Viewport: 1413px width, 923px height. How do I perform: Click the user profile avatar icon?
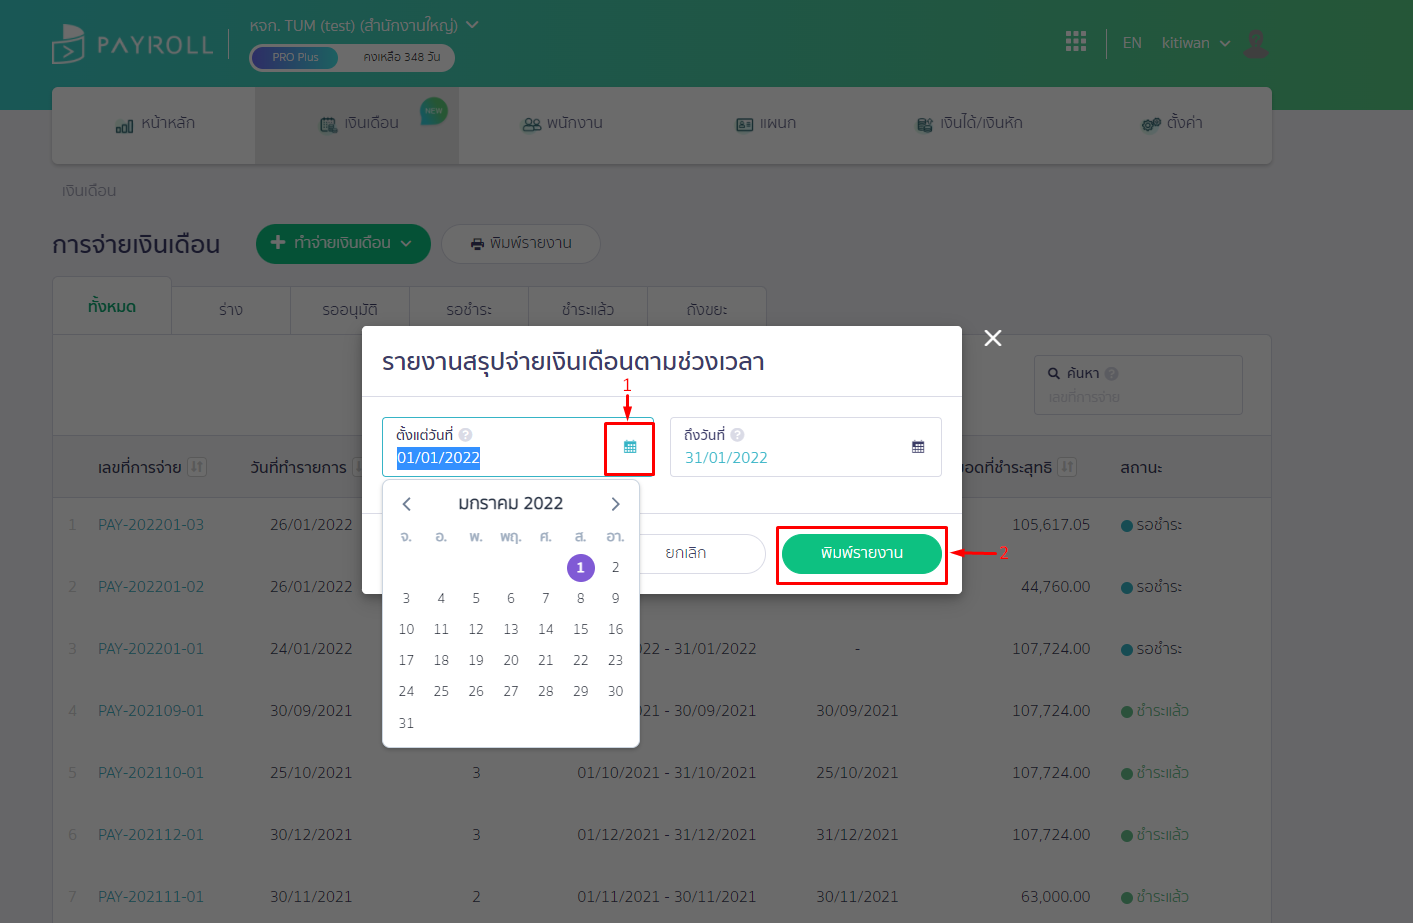tap(1256, 43)
